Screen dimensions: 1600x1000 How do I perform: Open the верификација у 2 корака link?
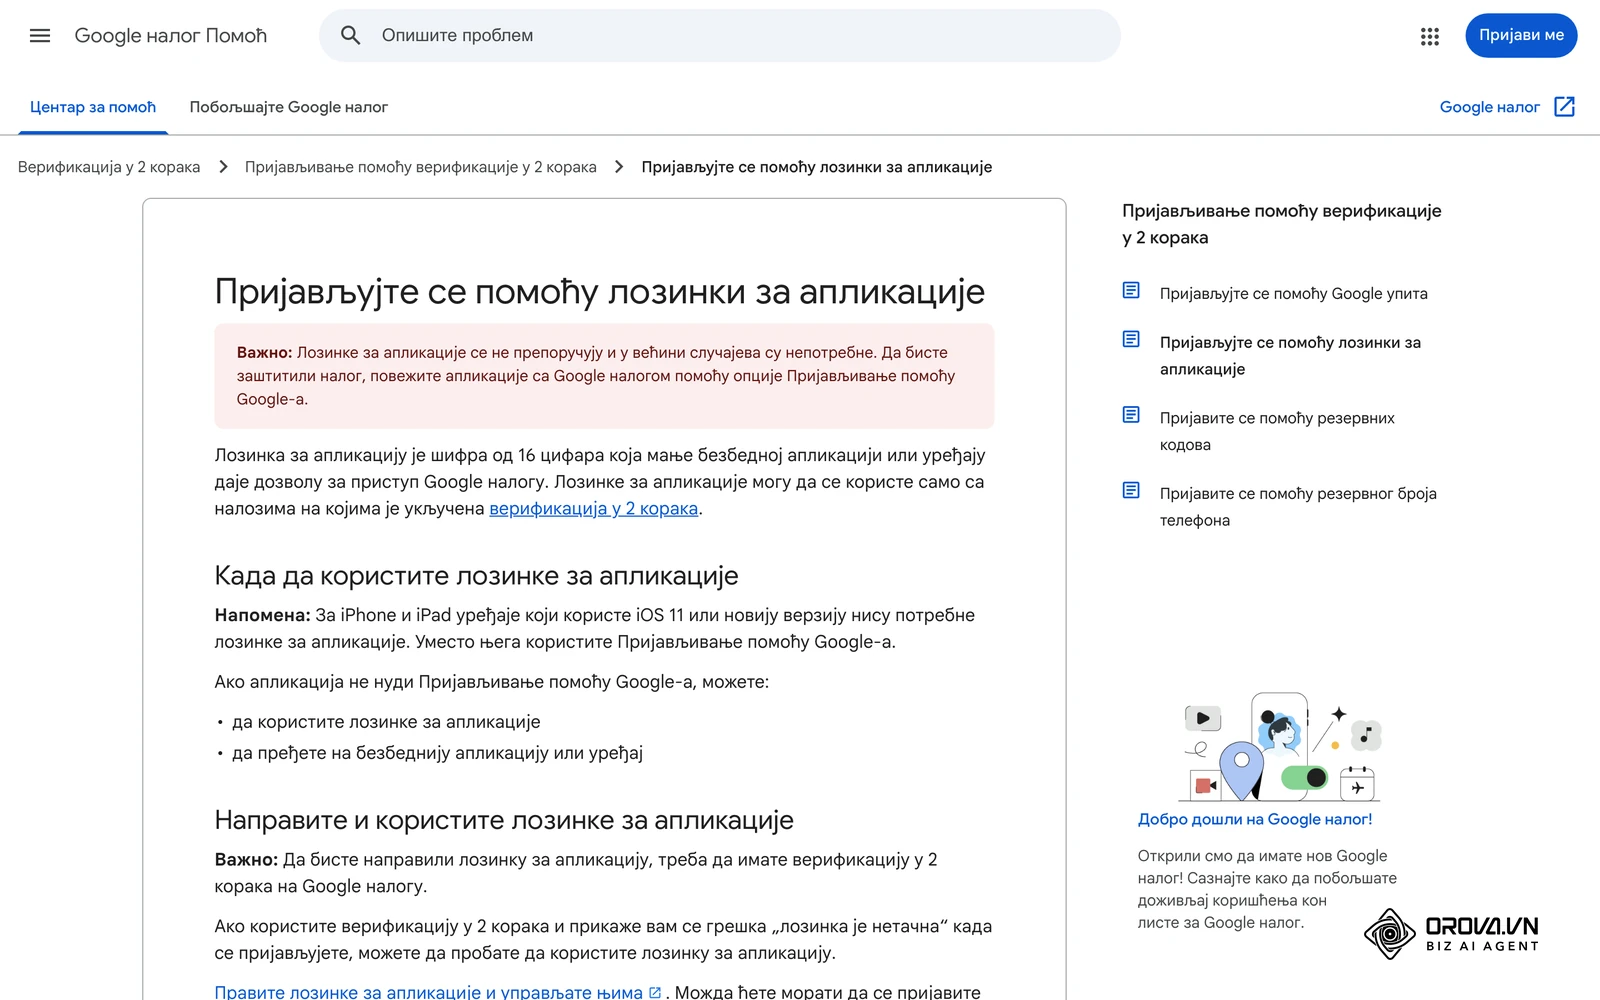point(594,509)
